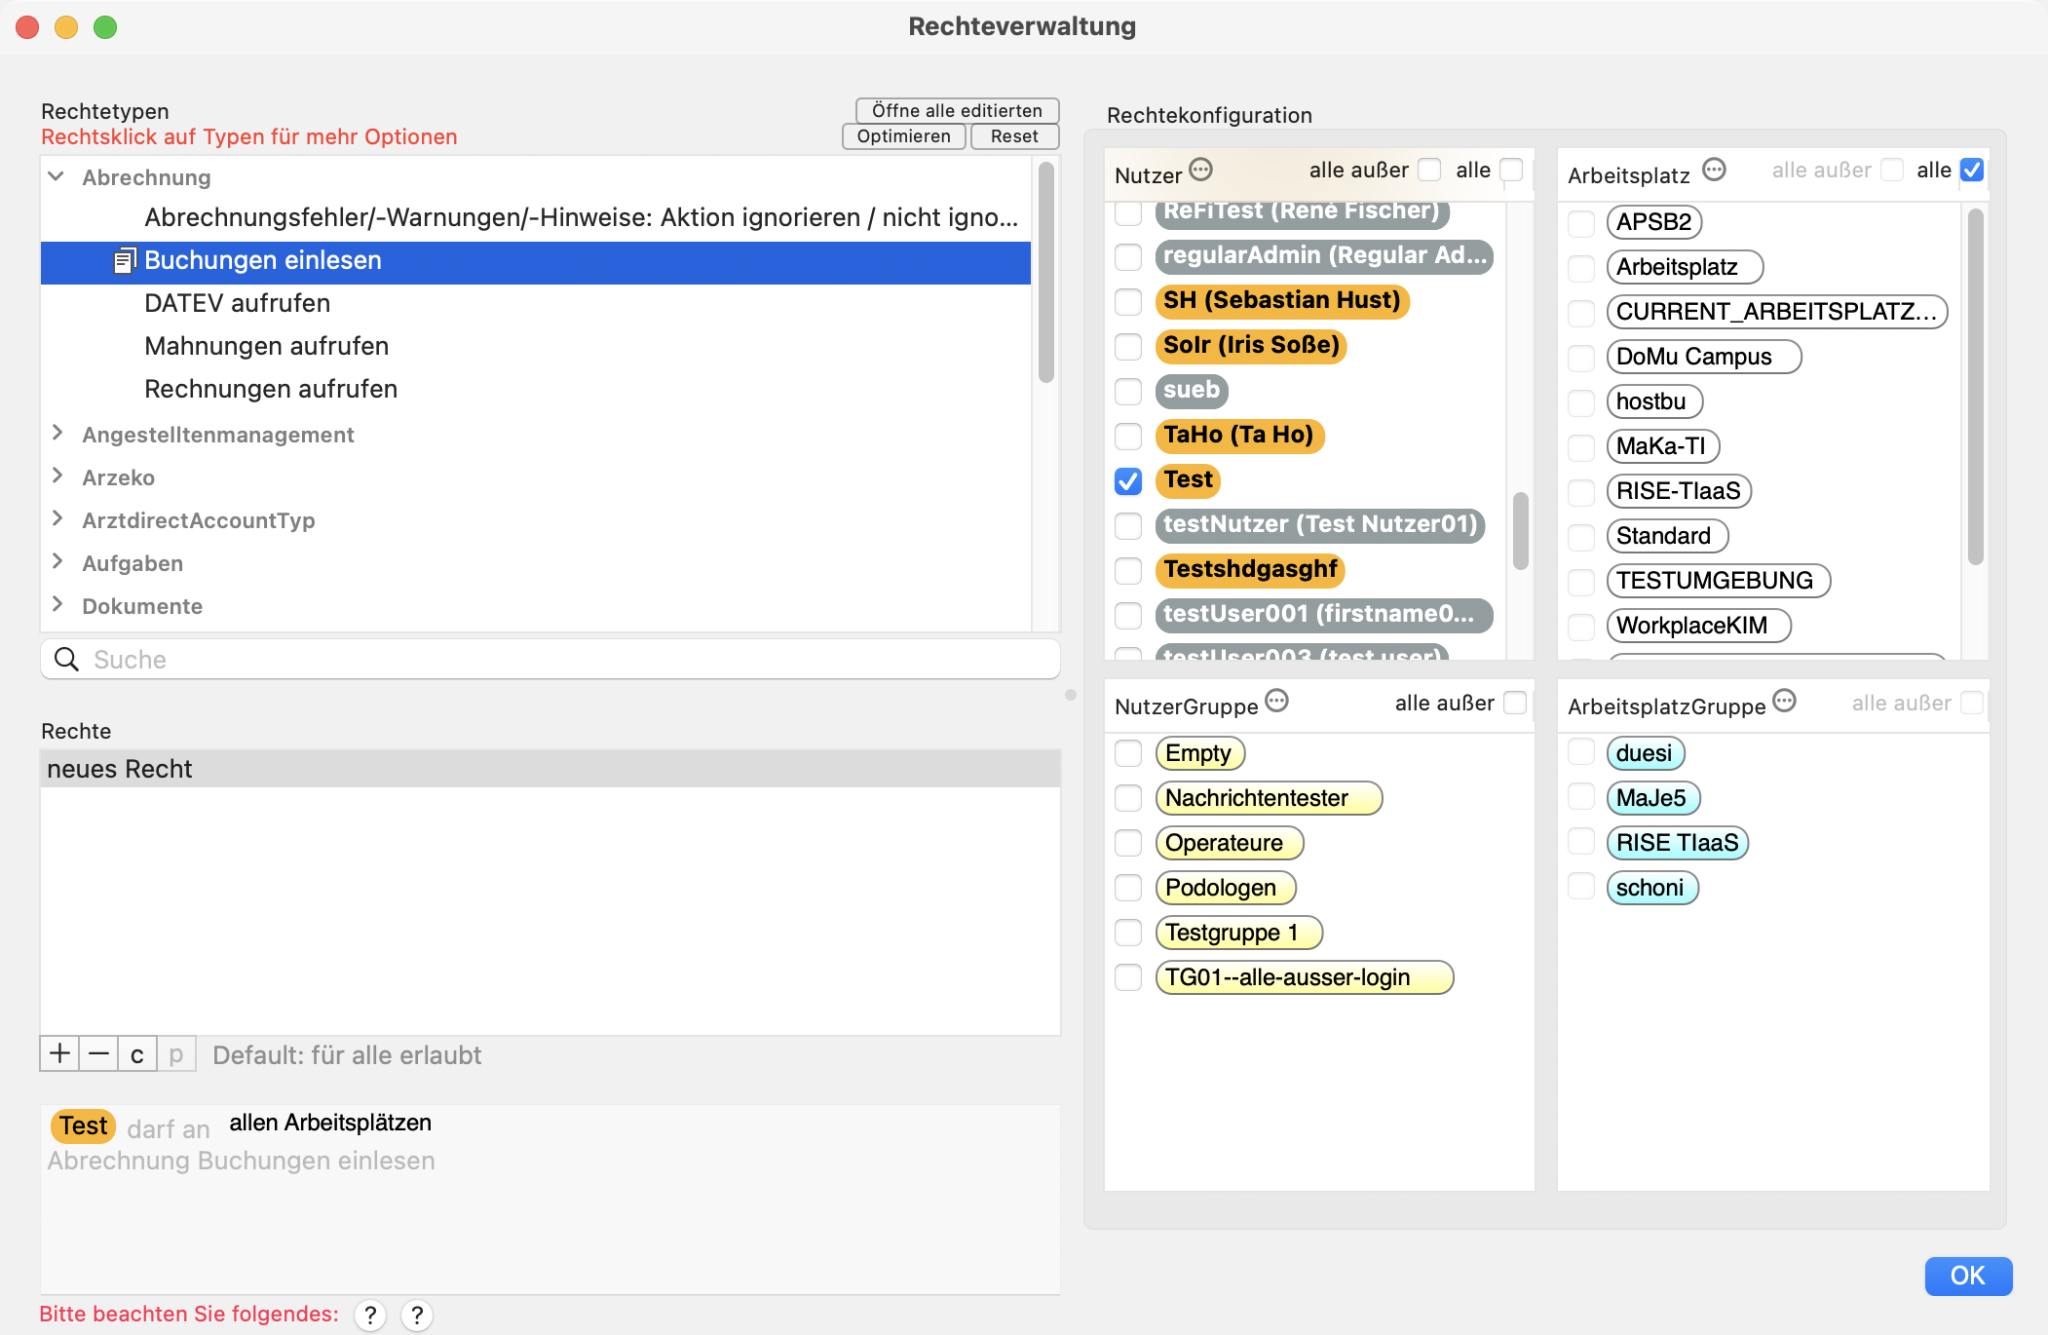Click the APSB2 workplace label
The image size is (2048, 1335).
[x=1654, y=222]
